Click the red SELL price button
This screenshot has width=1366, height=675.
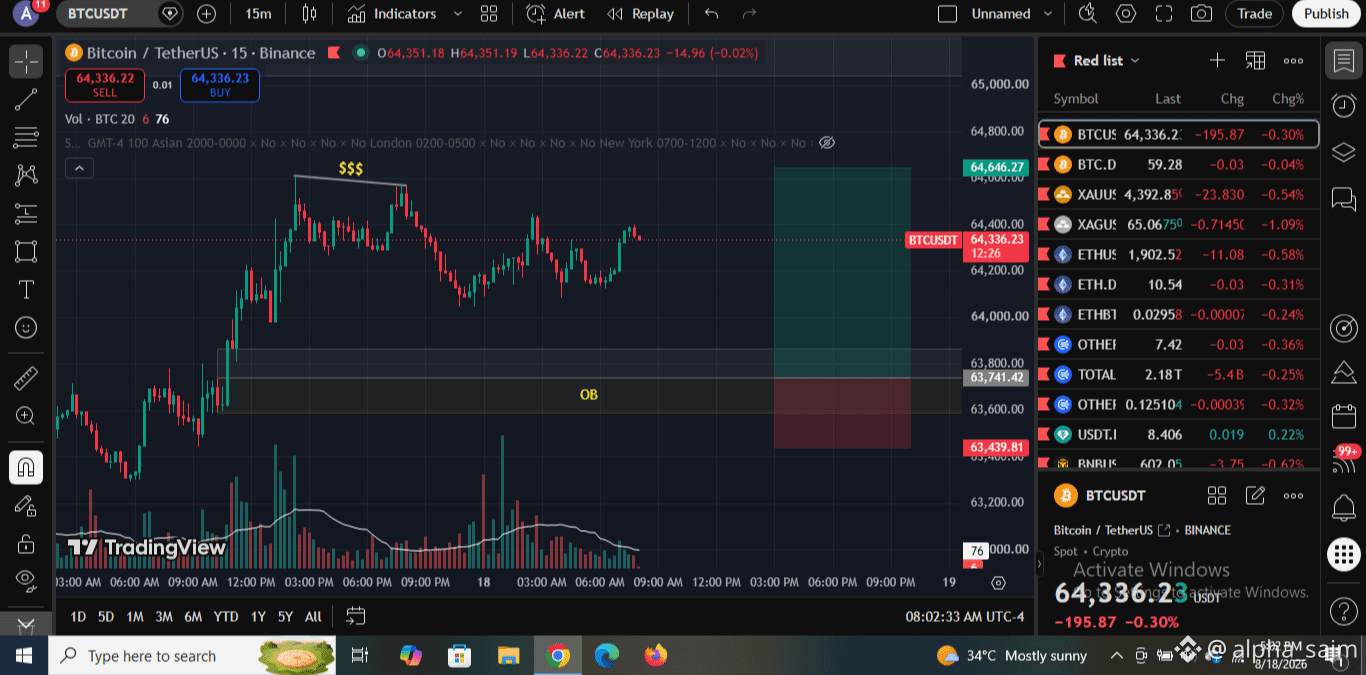pos(104,85)
